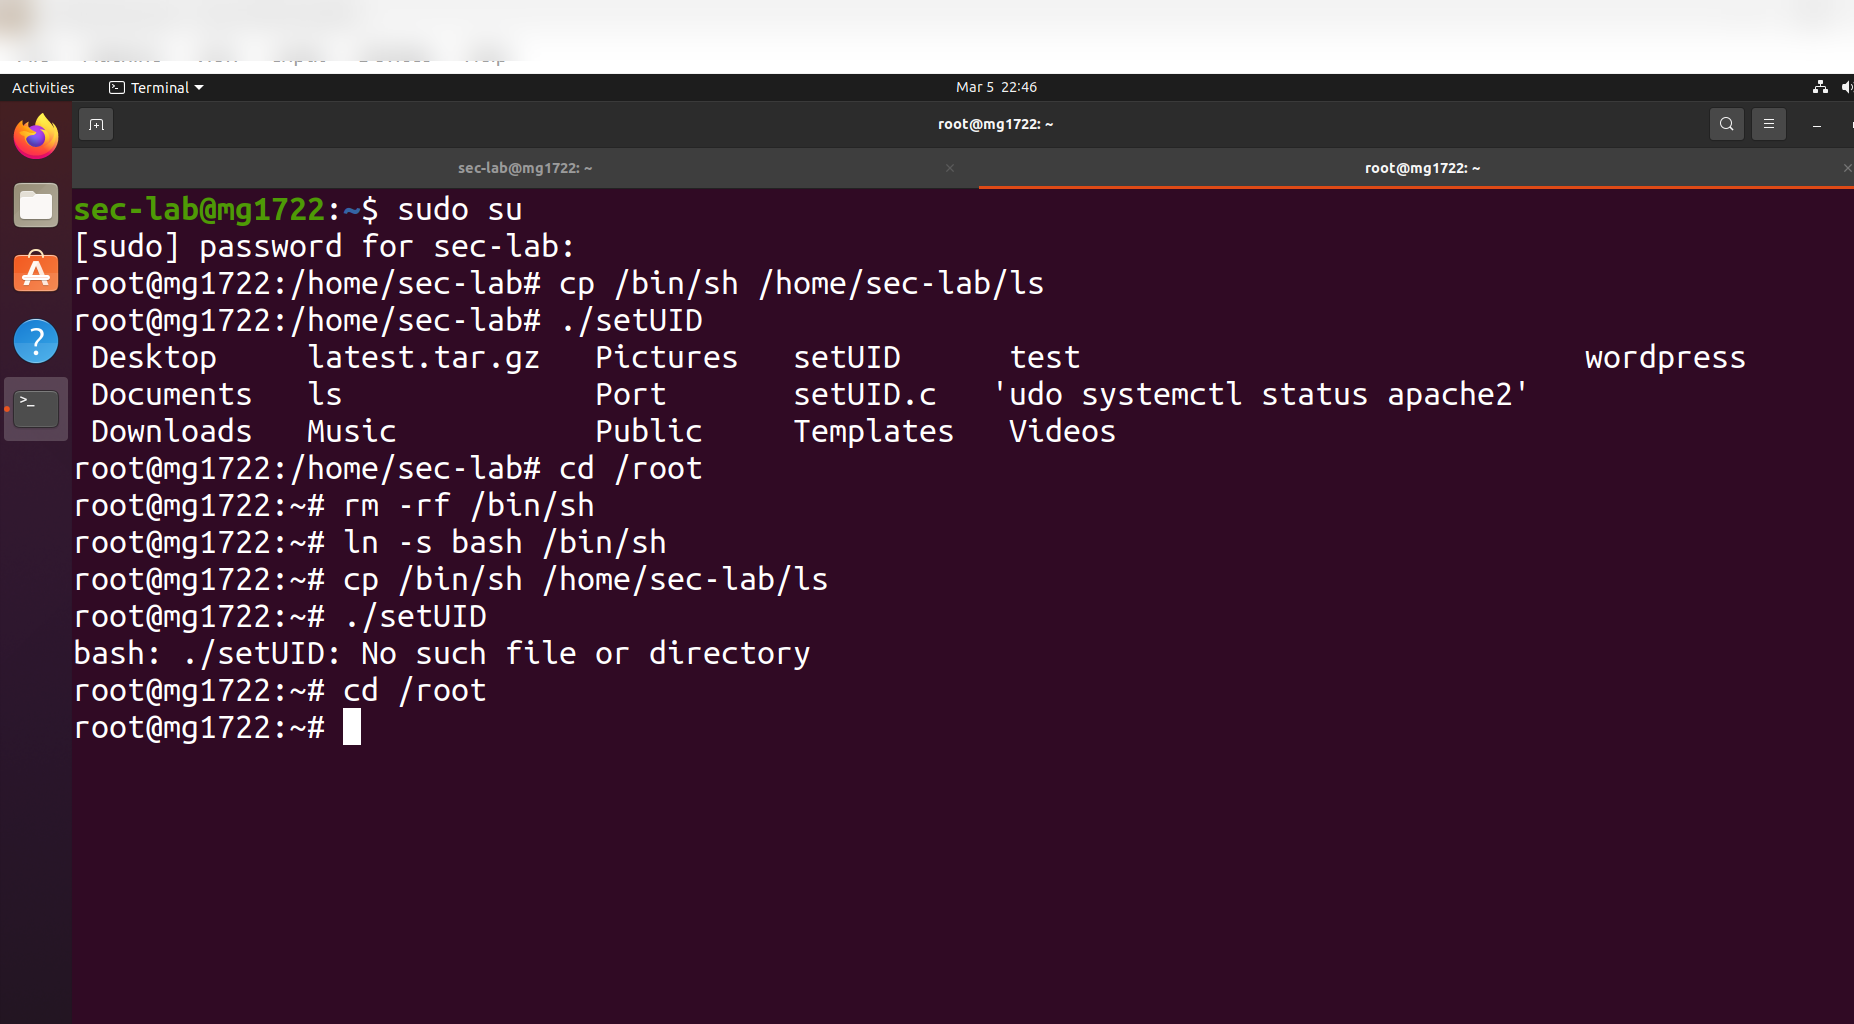Click the 'Desktop' directory name
1854x1024 pixels.
tap(153, 358)
